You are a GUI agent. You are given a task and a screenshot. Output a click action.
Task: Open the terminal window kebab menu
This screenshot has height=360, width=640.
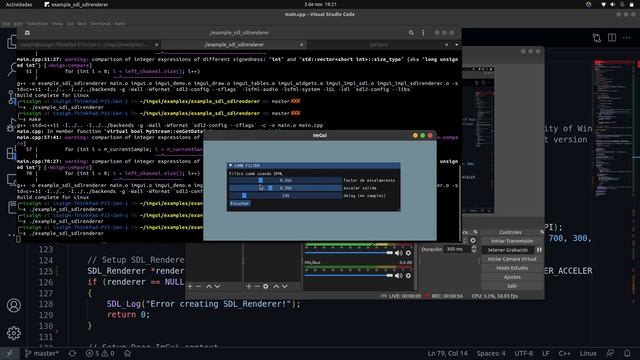point(423,33)
